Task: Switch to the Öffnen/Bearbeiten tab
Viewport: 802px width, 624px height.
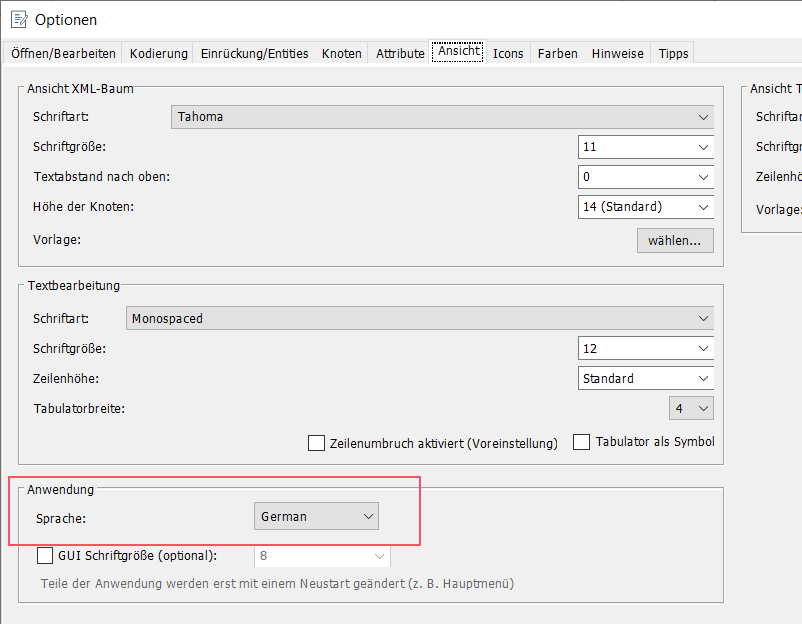Action: pos(64,53)
